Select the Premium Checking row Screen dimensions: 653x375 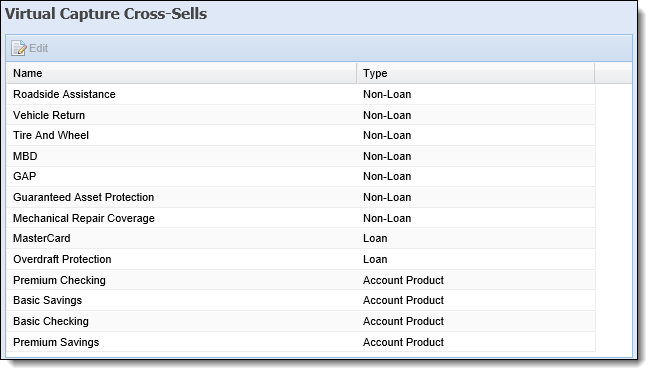tap(301, 280)
